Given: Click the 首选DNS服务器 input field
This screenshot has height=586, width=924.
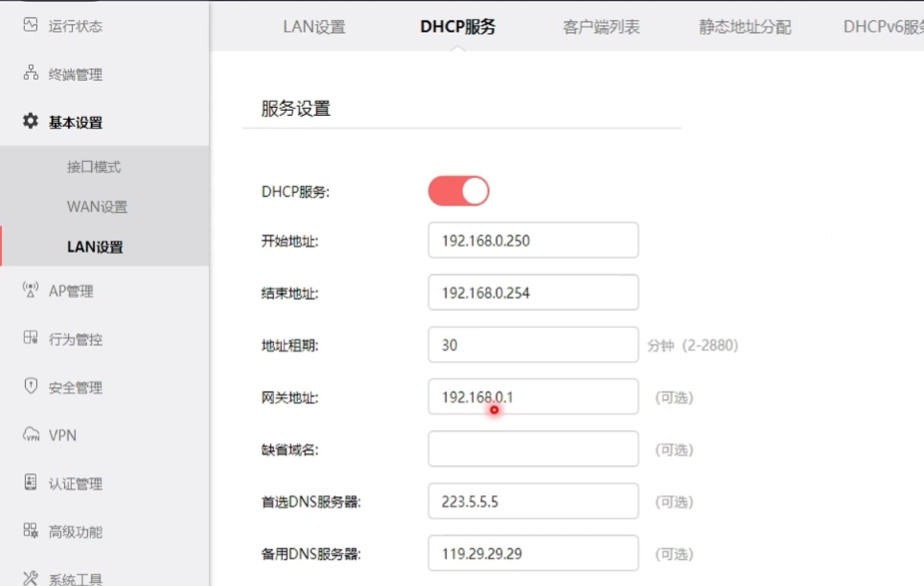Looking at the screenshot, I should (533, 501).
